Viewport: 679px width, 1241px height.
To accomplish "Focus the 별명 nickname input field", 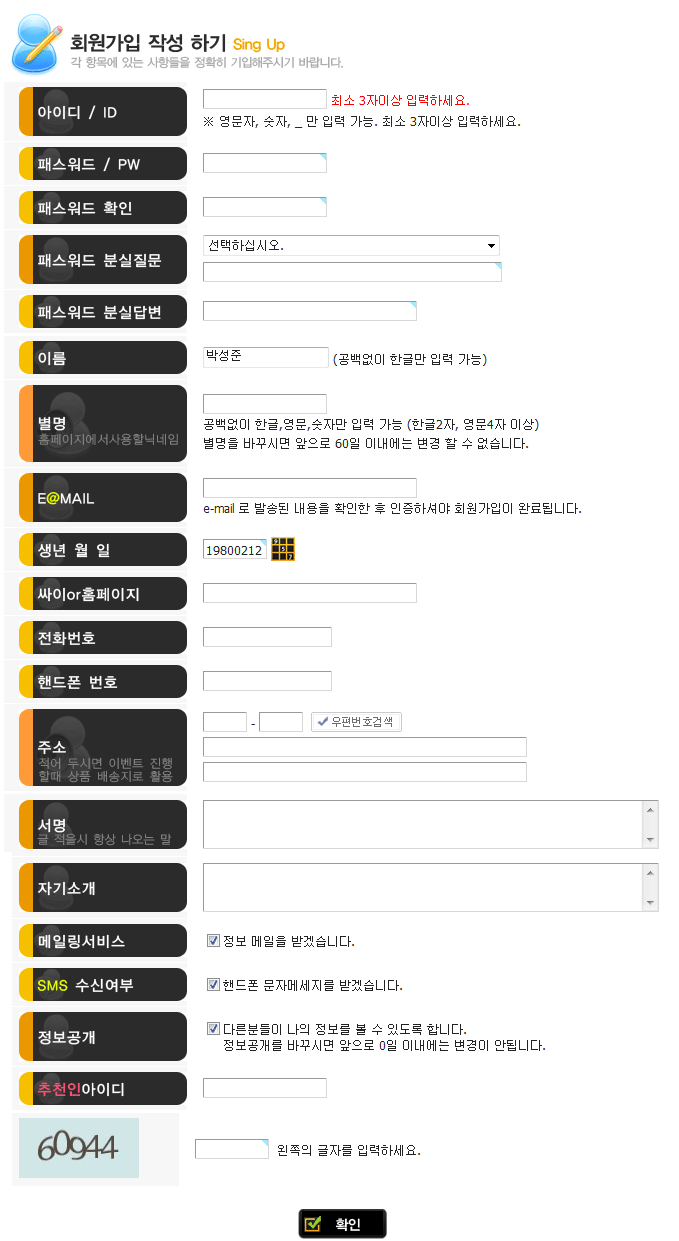I will (x=265, y=404).
